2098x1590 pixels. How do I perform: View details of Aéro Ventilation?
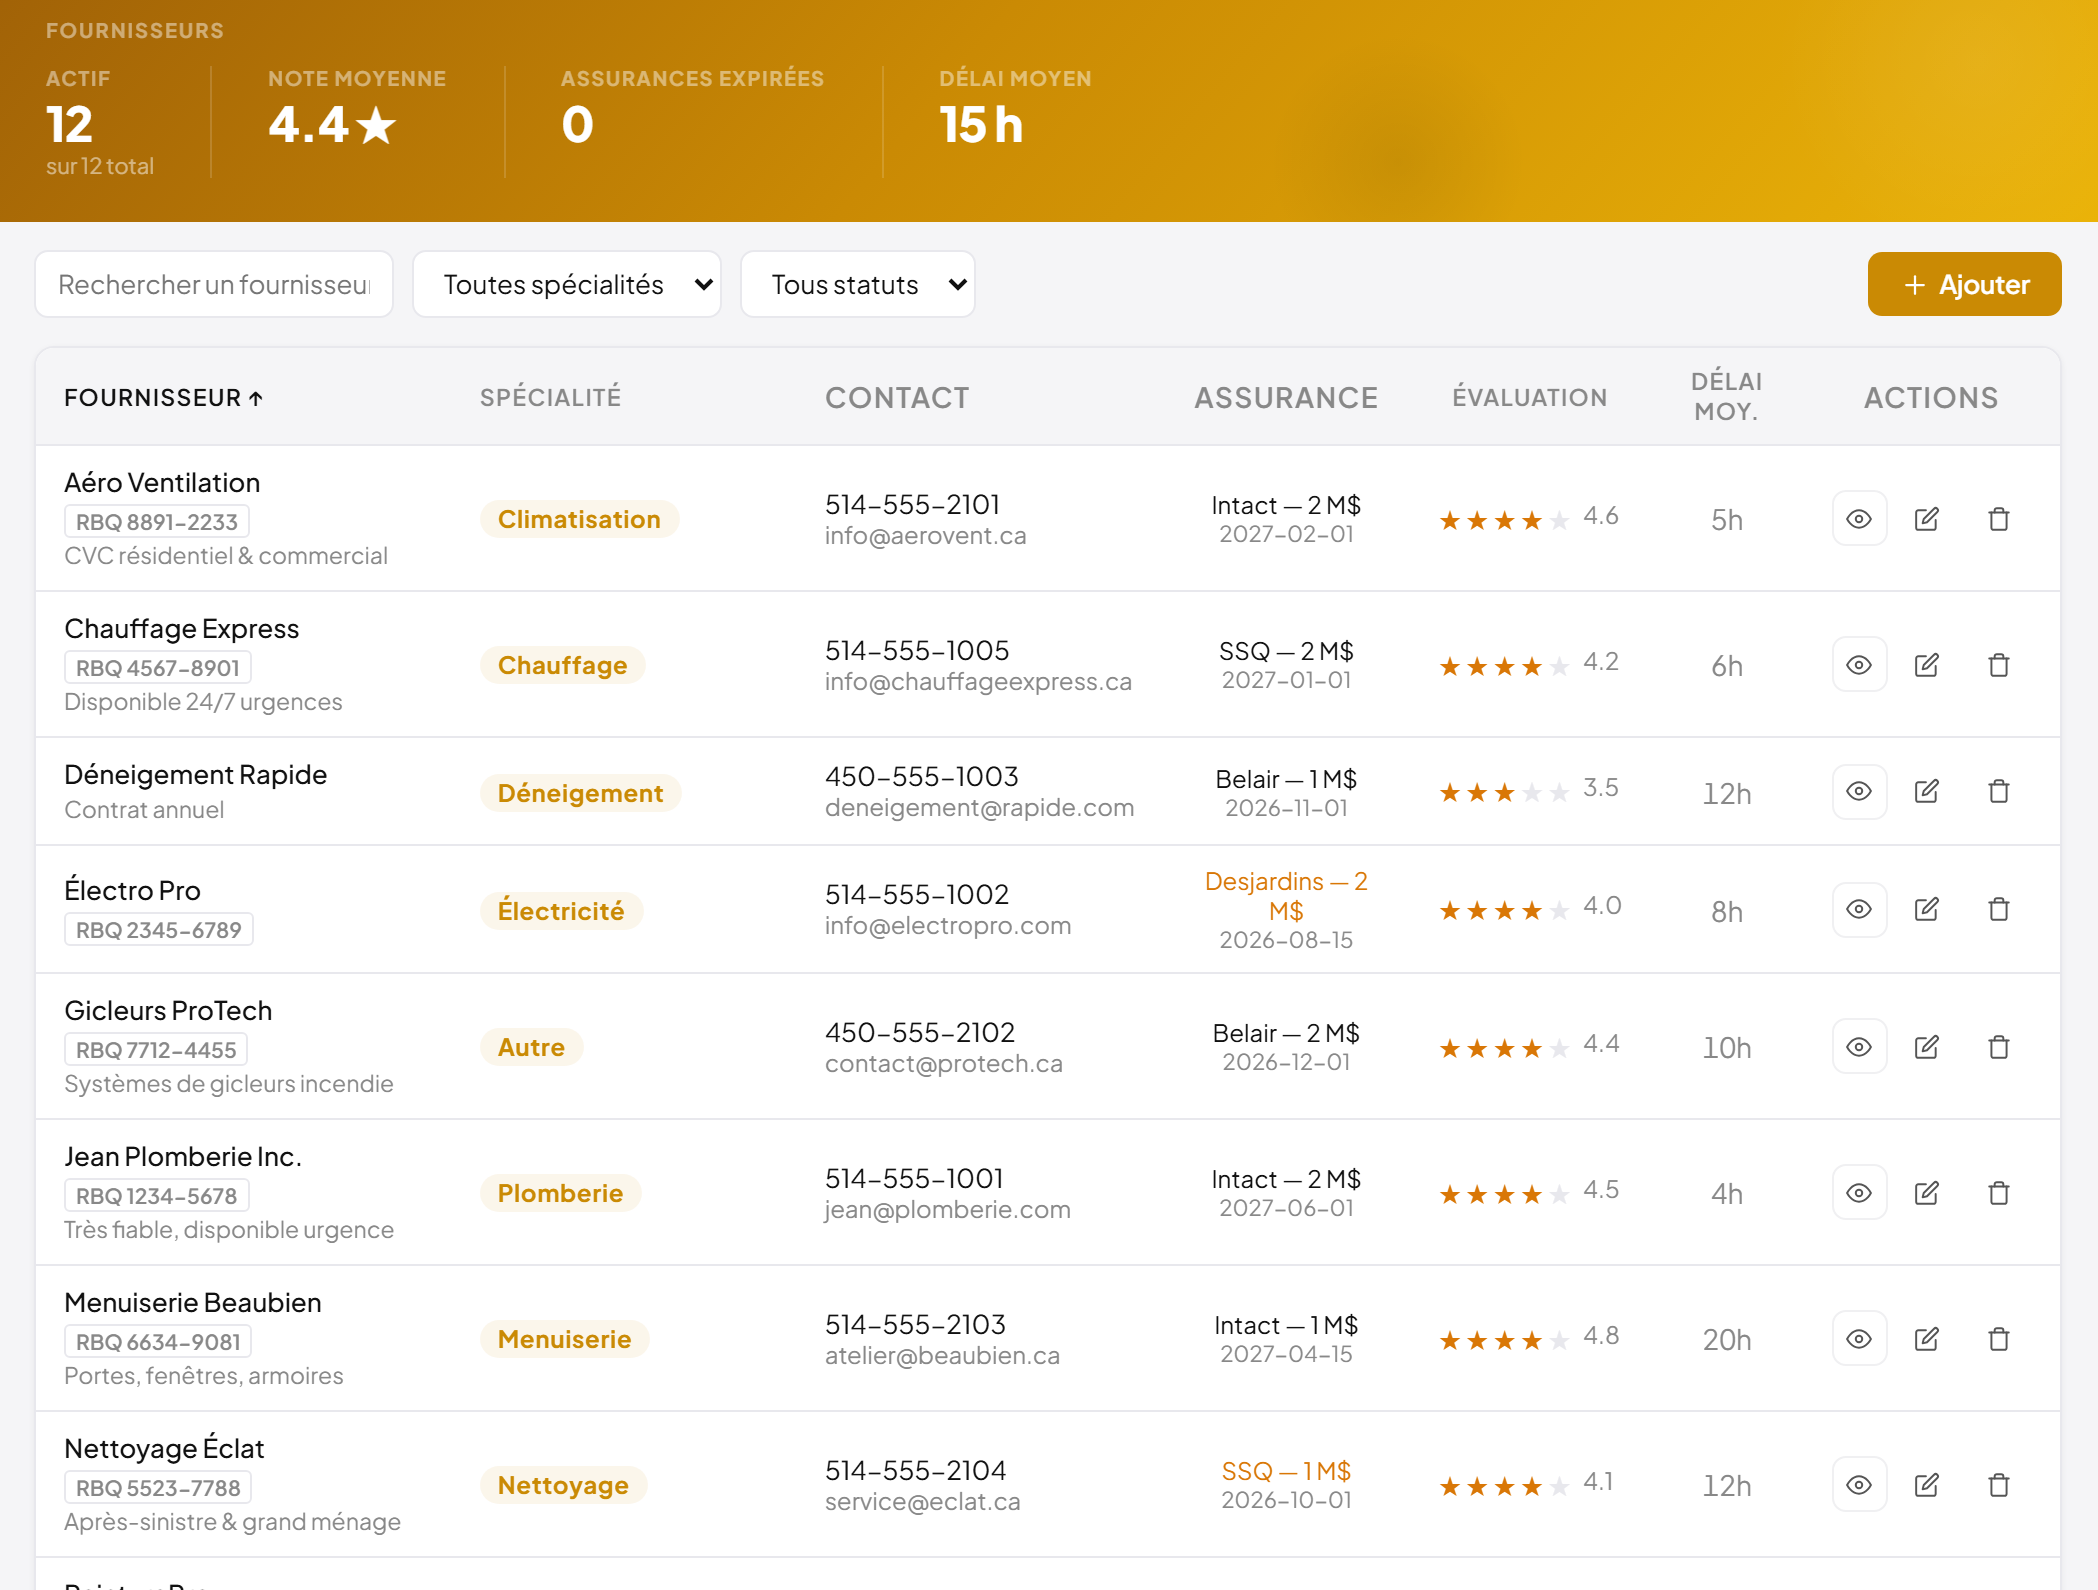(x=1859, y=519)
